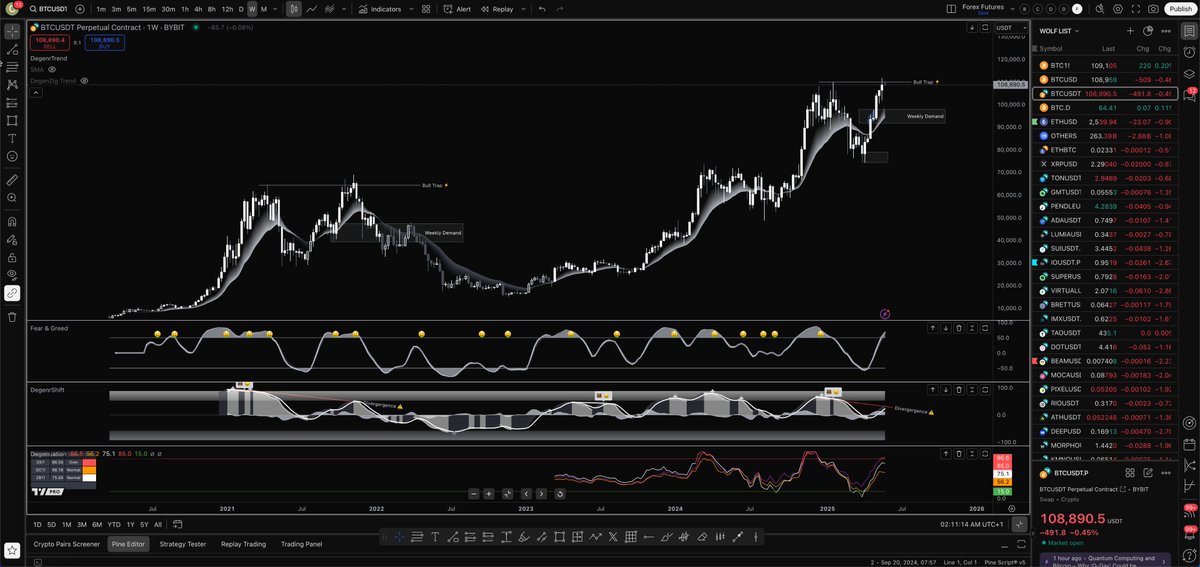Zoom out chart with minus button
This screenshot has height=567, width=1200.
pyautogui.click(x=475, y=493)
